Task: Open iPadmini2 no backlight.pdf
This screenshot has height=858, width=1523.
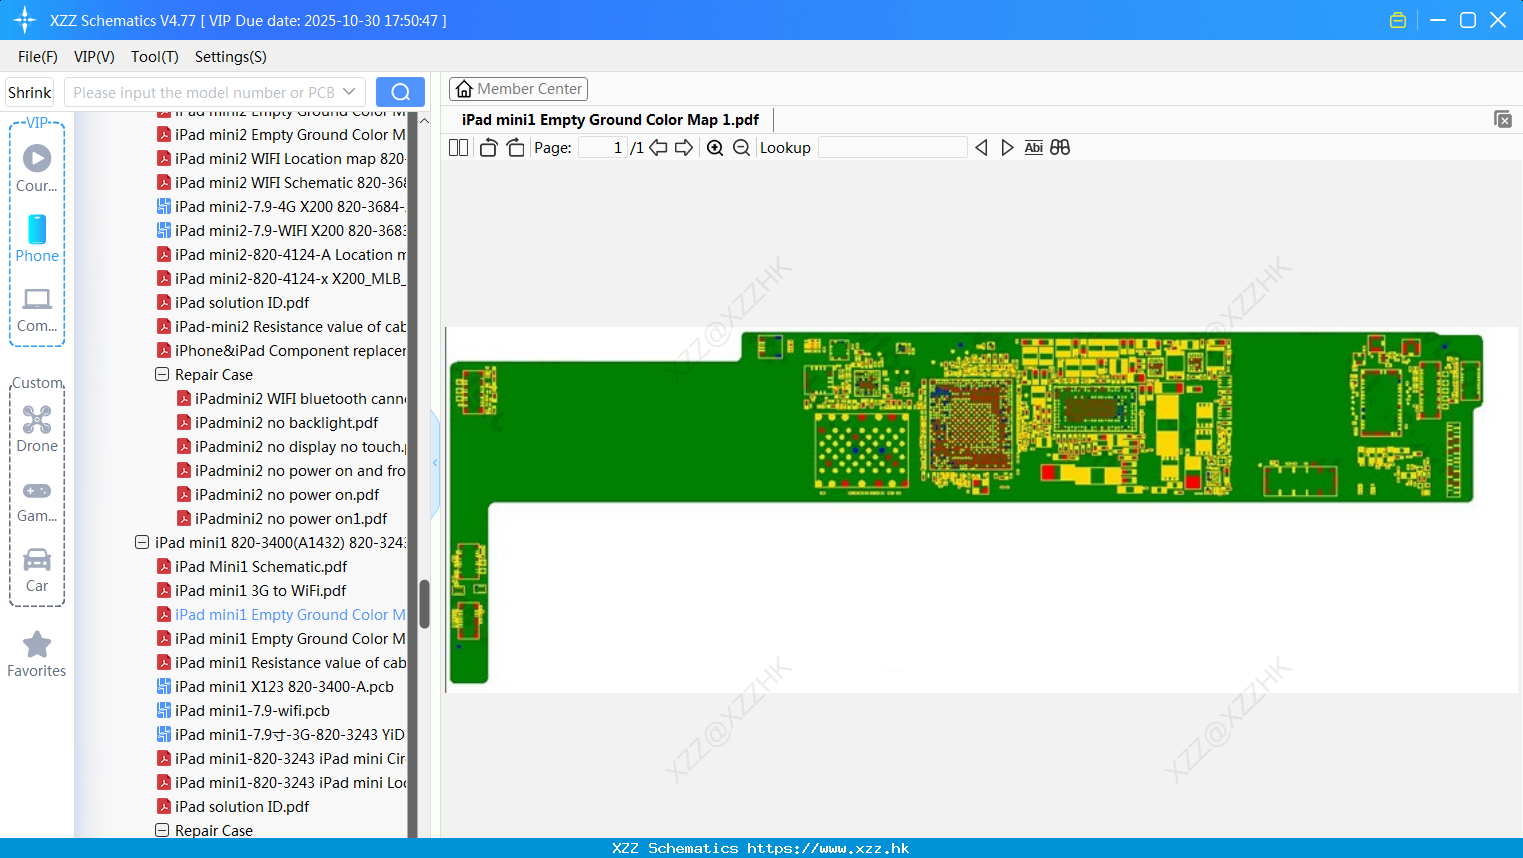Action: coord(278,423)
